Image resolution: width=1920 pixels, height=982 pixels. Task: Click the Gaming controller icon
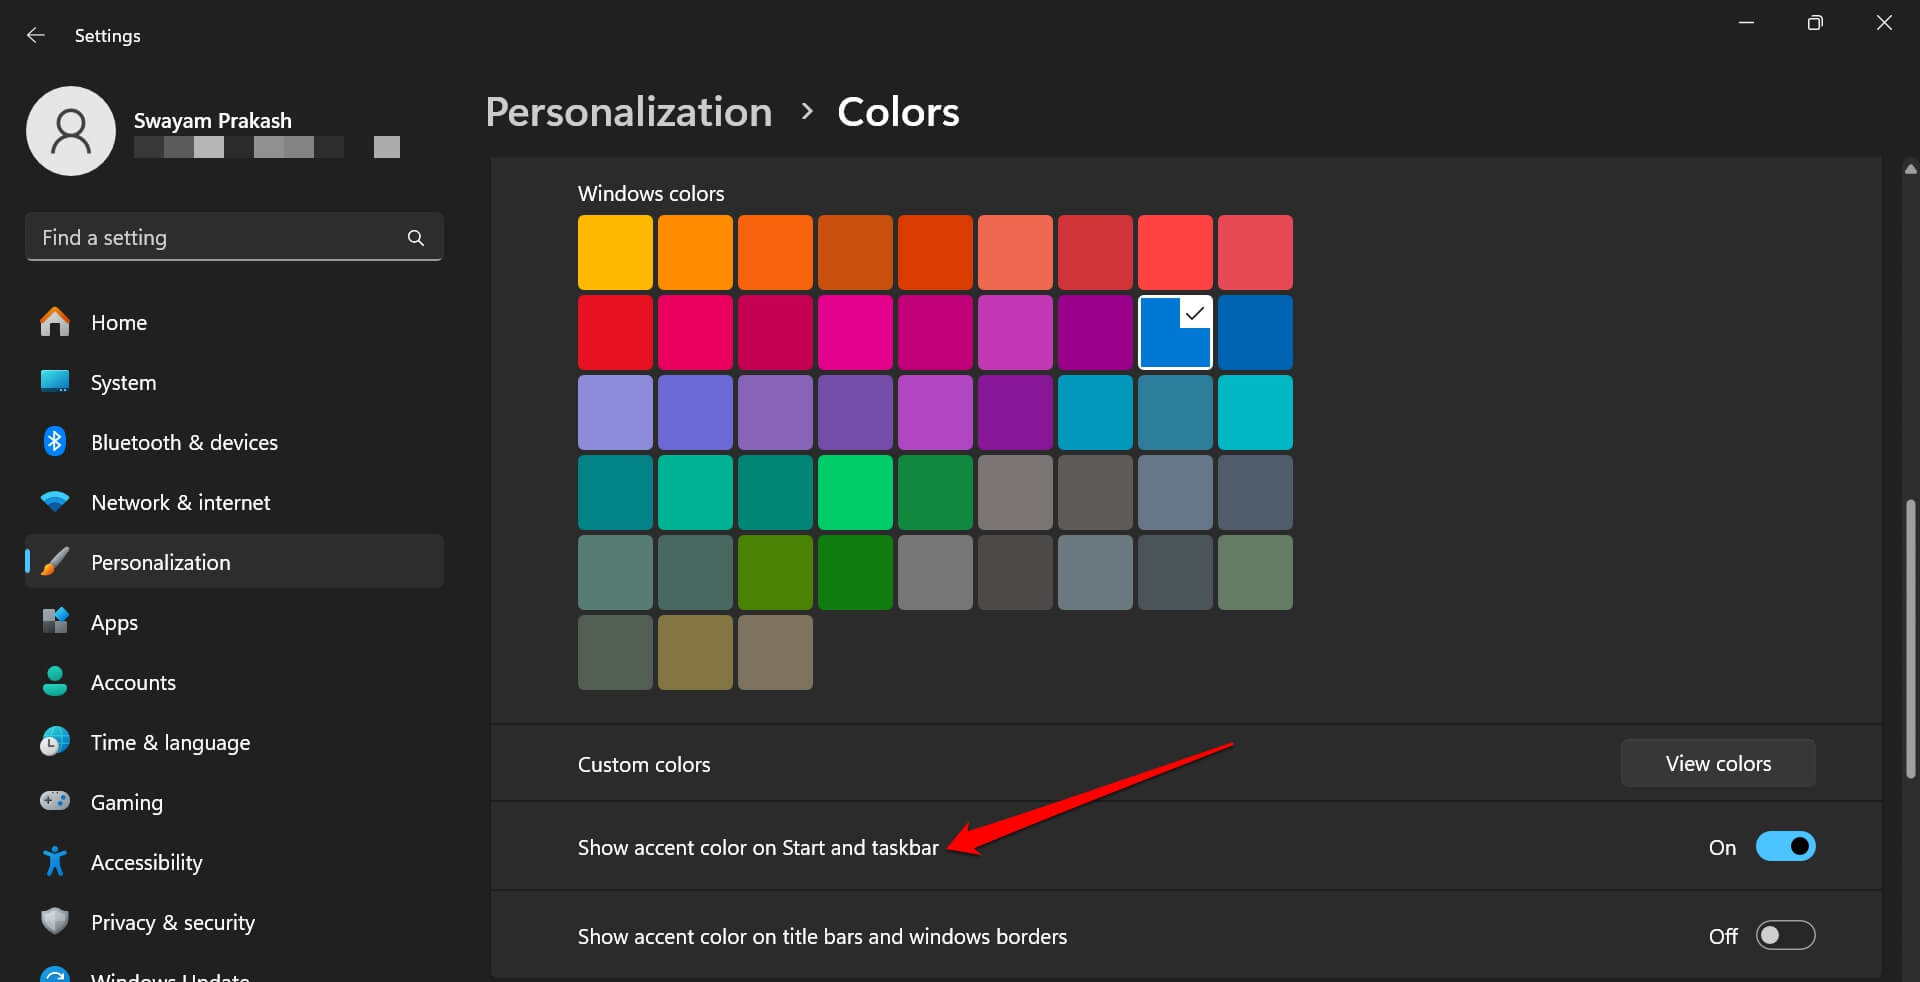click(55, 801)
